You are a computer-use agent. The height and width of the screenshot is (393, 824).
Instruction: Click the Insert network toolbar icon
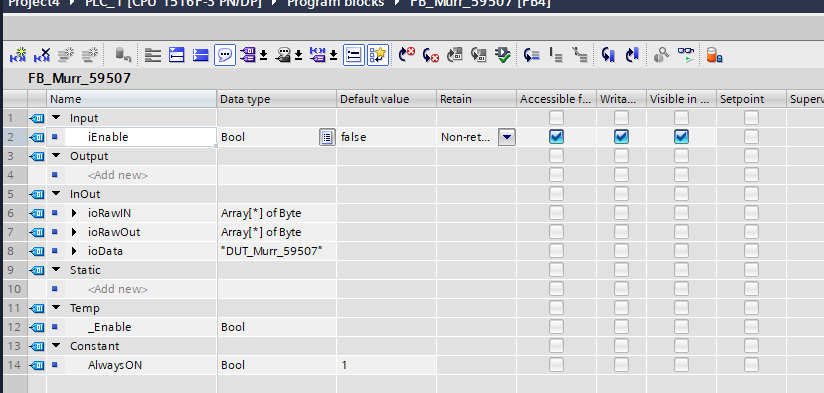[x=18, y=55]
